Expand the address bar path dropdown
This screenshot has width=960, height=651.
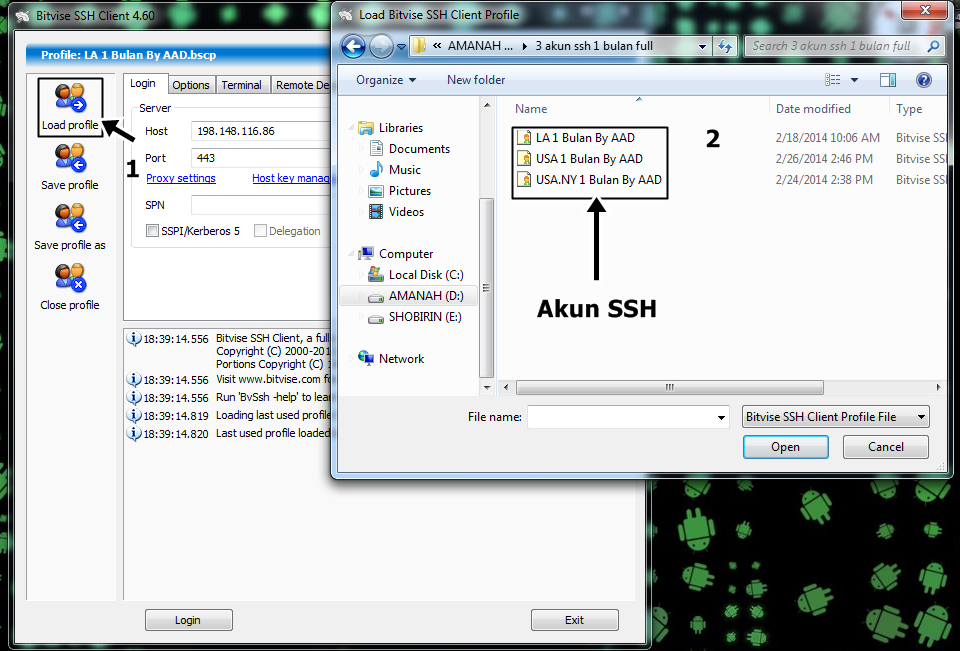click(x=702, y=47)
